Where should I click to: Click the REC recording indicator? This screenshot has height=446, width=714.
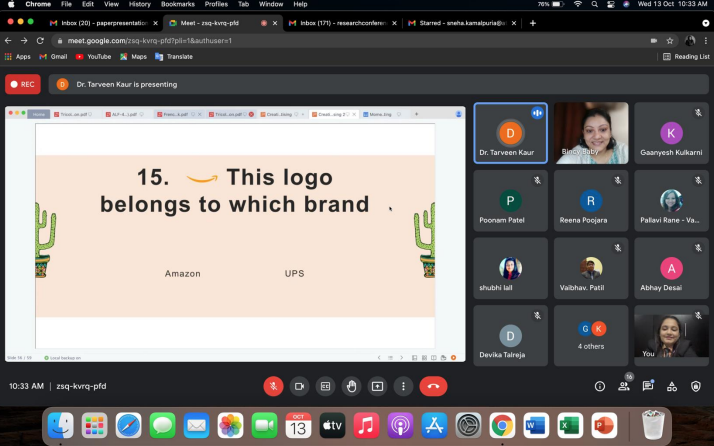tap(23, 84)
